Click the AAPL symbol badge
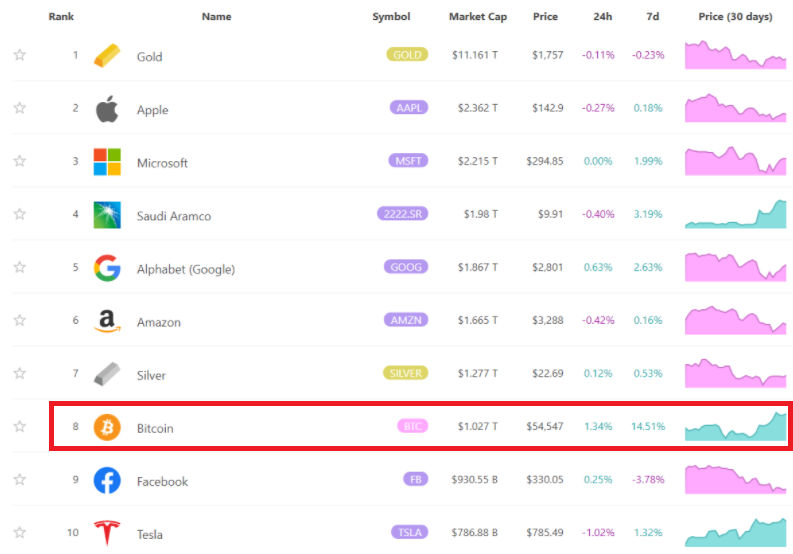This screenshot has width=793, height=554. click(x=409, y=108)
